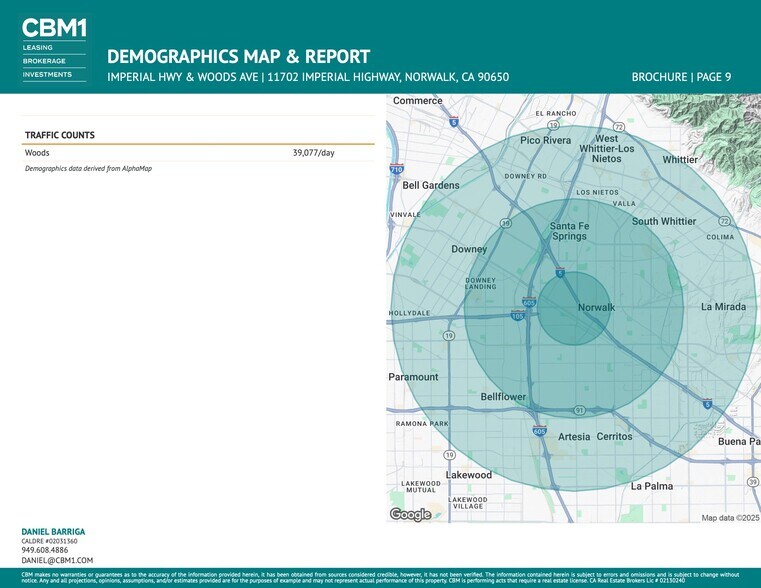Click the I-710 highway shield
This screenshot has height=588, width=761.
pyautogui.click(x=397, y=171)
